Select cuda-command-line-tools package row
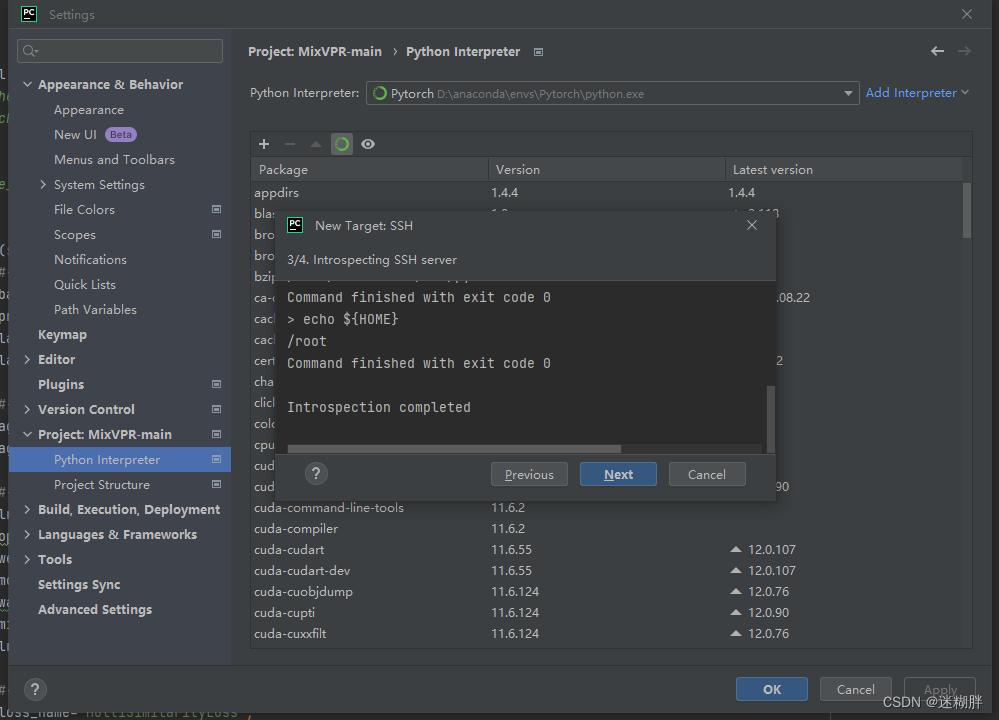The width and height of the screenshot is (999, 720). (607, 508)
